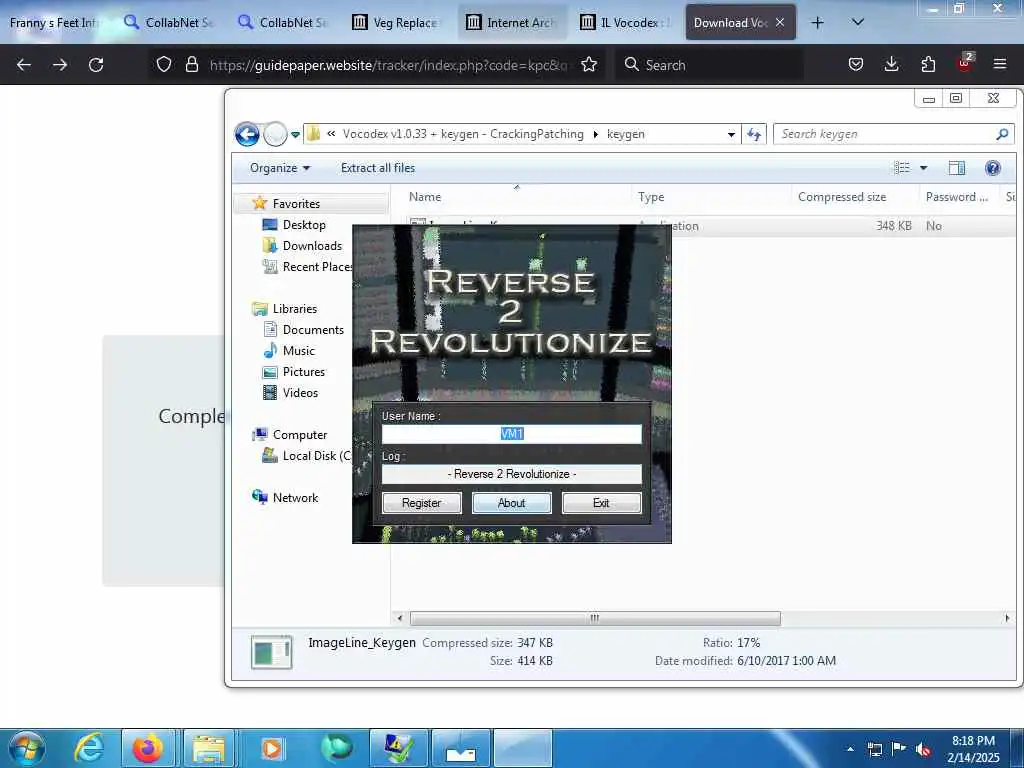The height and width of the screenshot is (768, 1024).
Task: Click the Firefox Search box
Action: click(x=709, y=65)
